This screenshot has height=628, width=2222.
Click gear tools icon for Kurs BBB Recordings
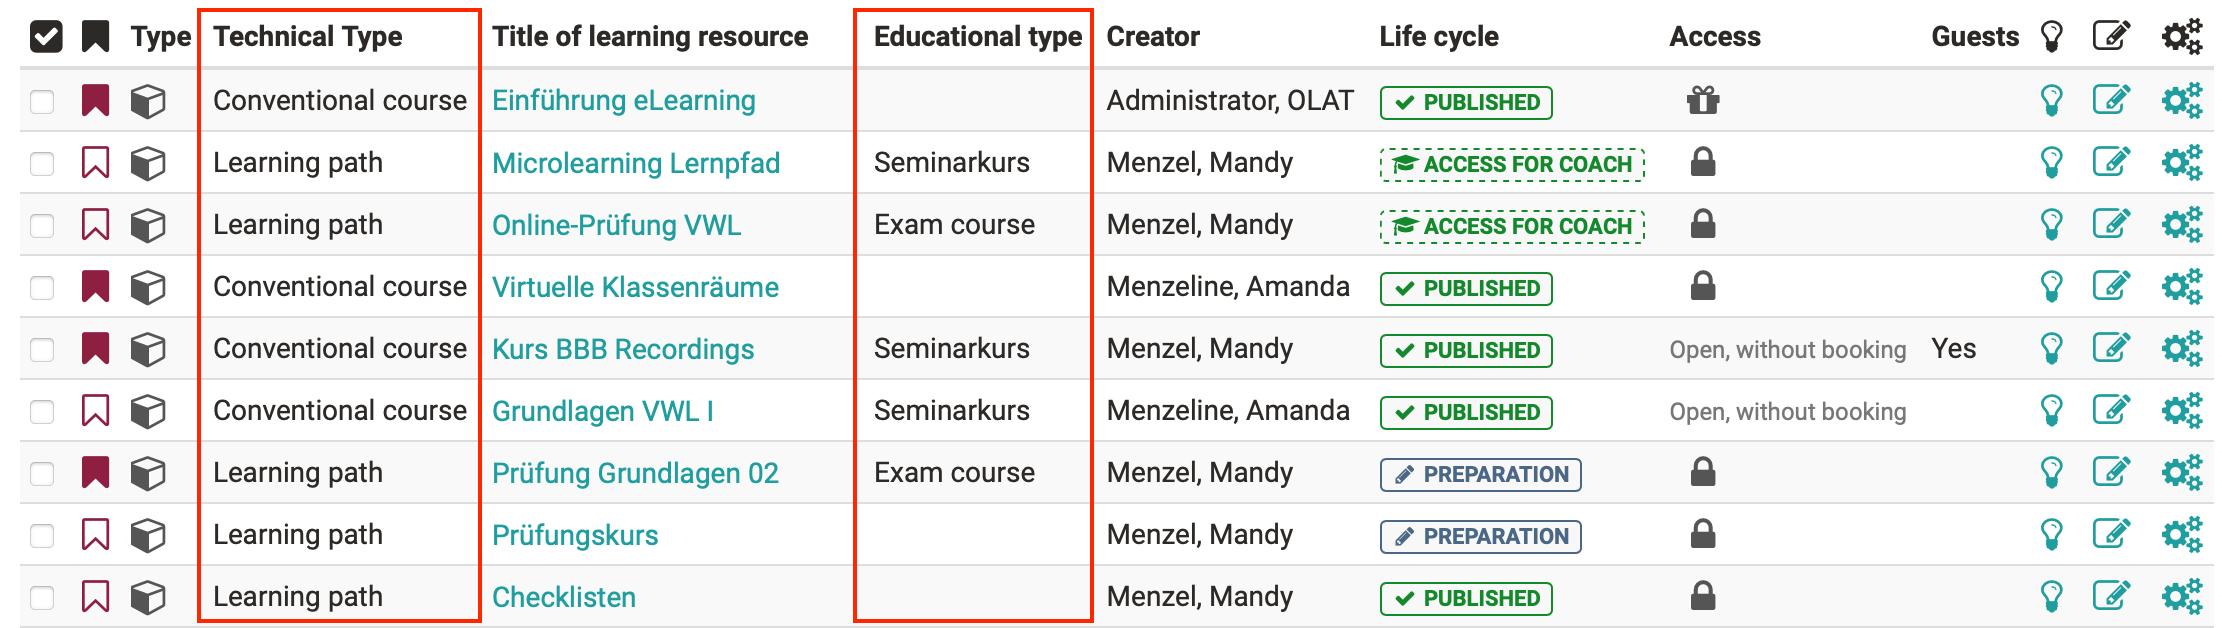[2181, 349]
